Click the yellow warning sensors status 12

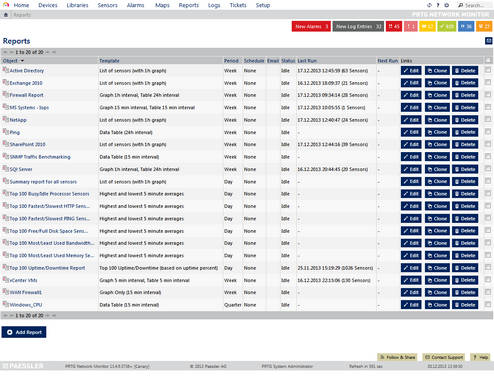coord(427,26)
